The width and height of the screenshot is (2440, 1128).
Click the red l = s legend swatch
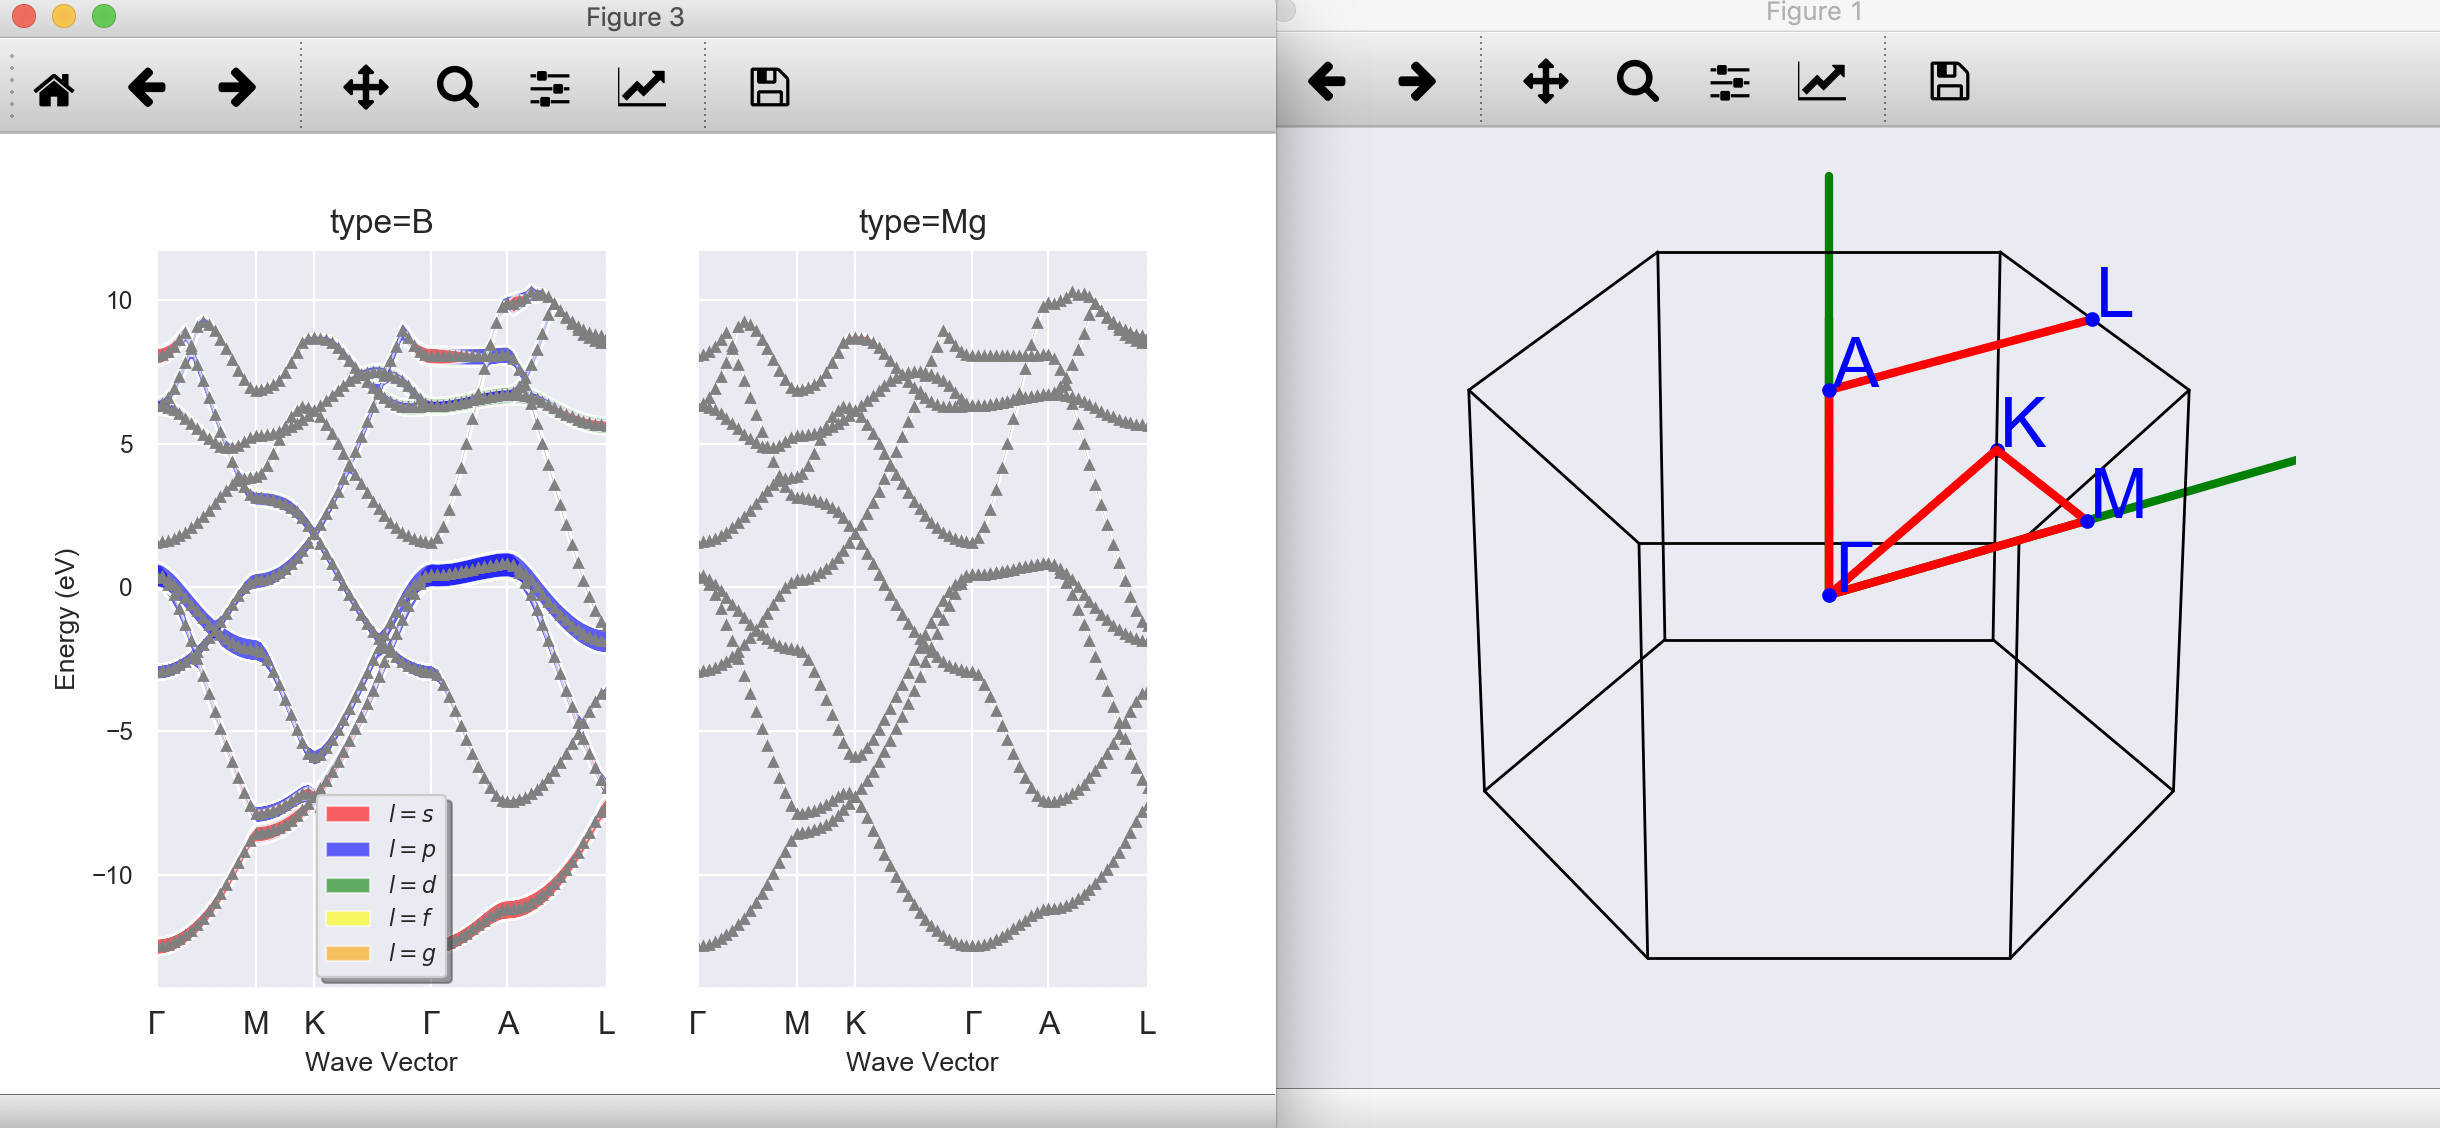[348, 814]
